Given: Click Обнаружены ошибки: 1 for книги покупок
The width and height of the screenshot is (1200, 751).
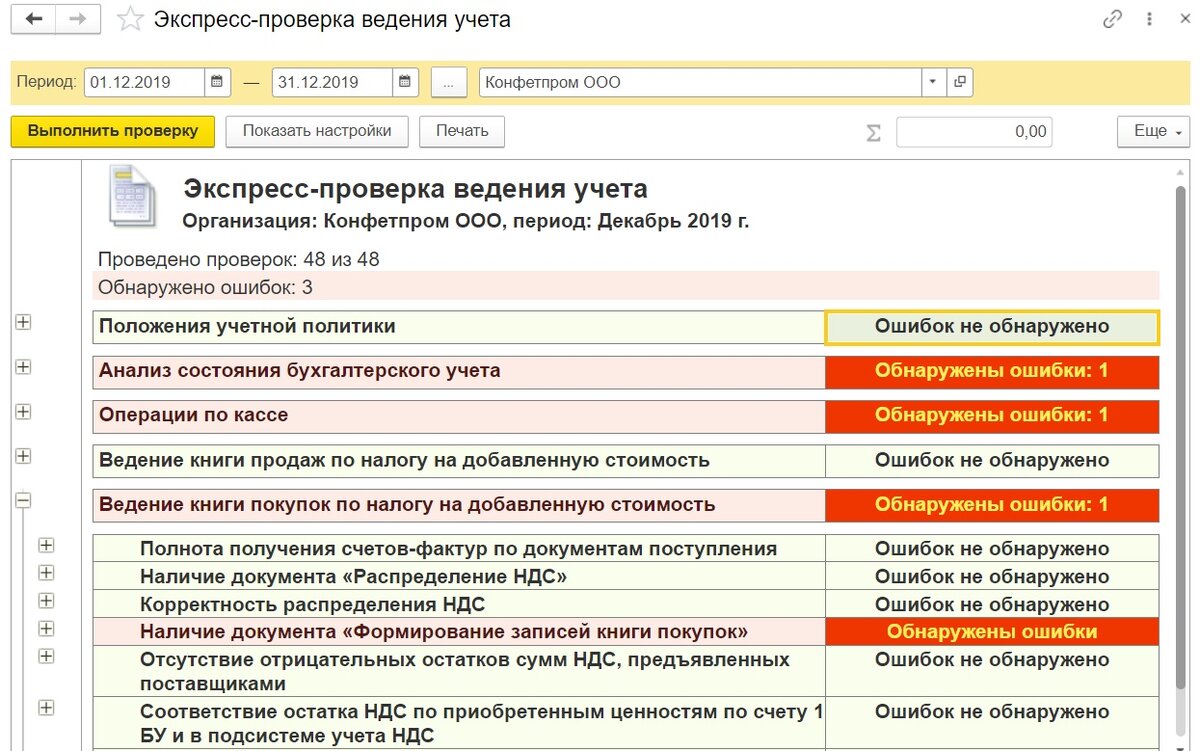Looking at the screenshot, I should click(x=992, y=505).
